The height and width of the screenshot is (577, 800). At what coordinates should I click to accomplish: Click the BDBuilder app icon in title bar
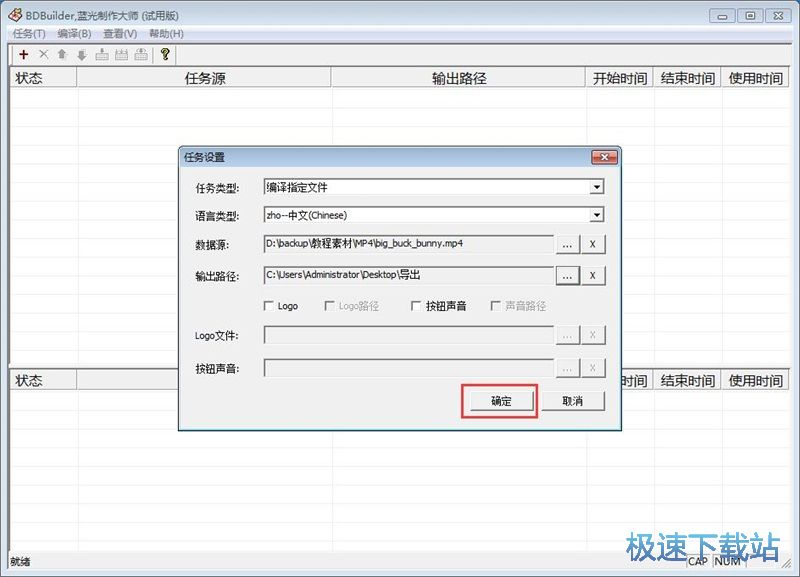(15, 15)
